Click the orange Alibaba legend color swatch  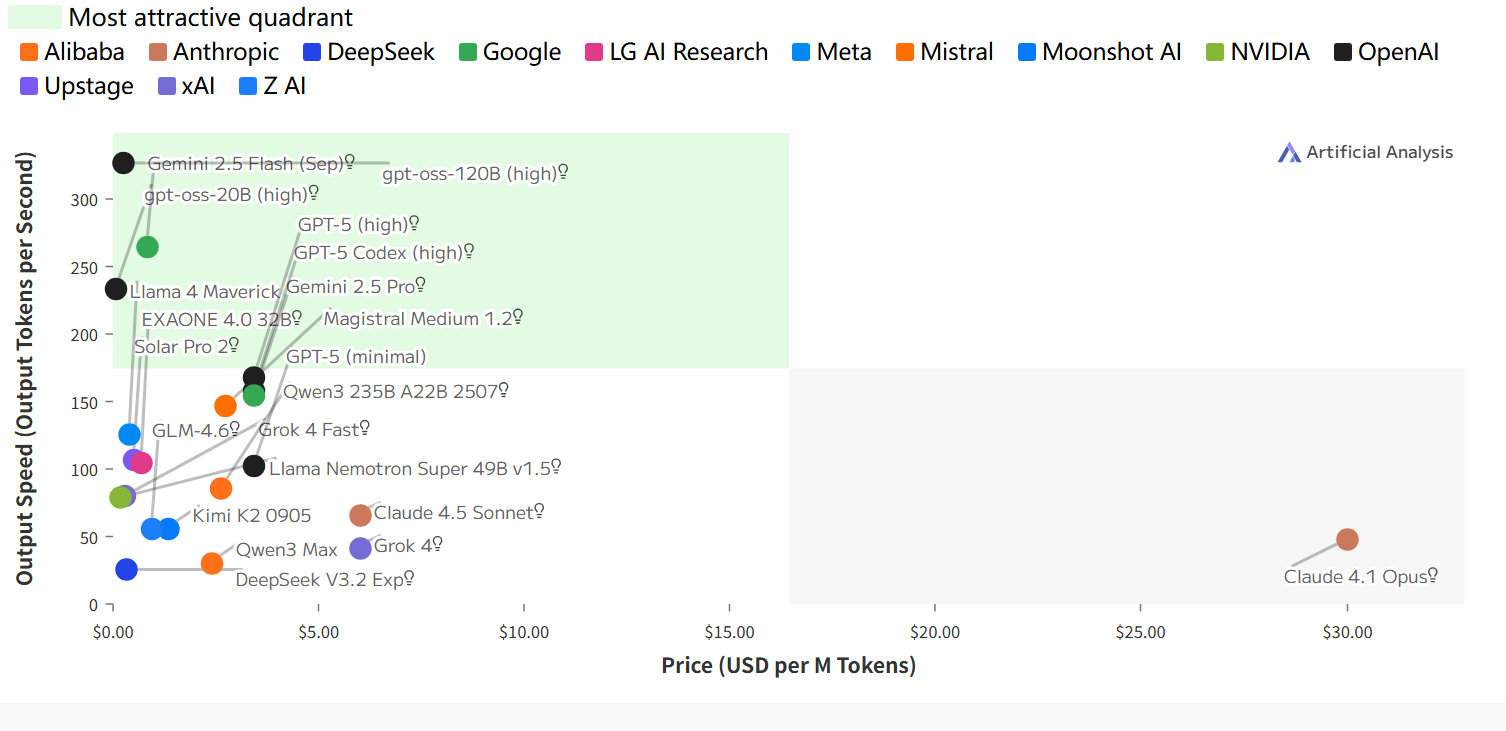pyautogui.click(x=29, y=52)
